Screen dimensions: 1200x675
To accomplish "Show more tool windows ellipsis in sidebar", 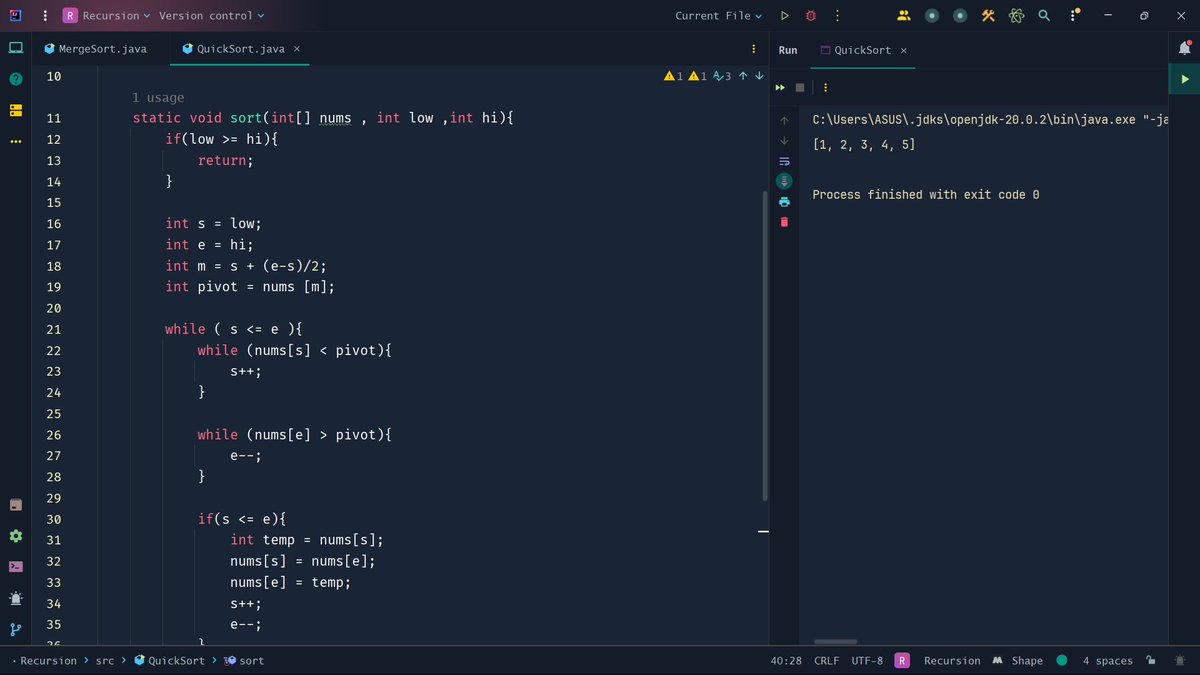I will tap(15, 141).
